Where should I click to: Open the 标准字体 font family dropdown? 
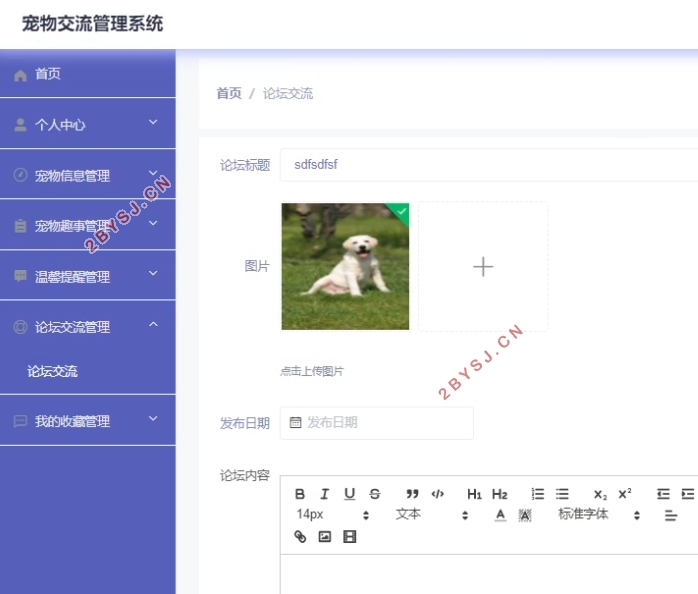point(599,515)
